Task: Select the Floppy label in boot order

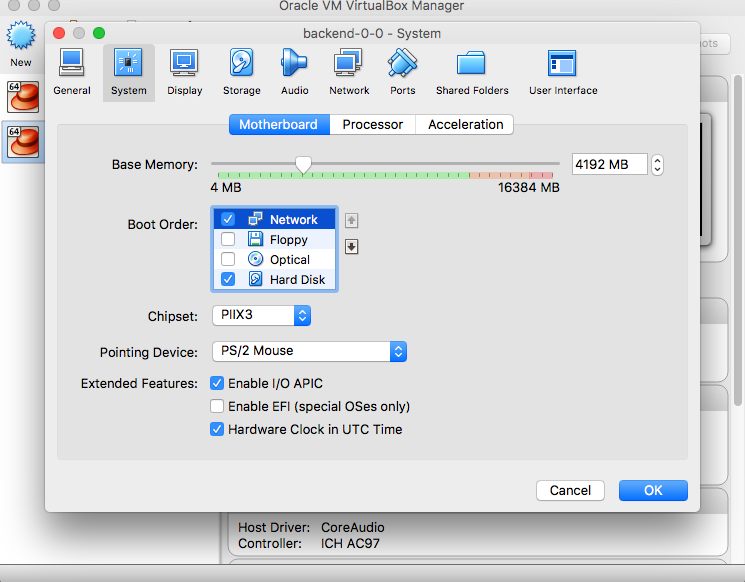Action: click(288, 239)
